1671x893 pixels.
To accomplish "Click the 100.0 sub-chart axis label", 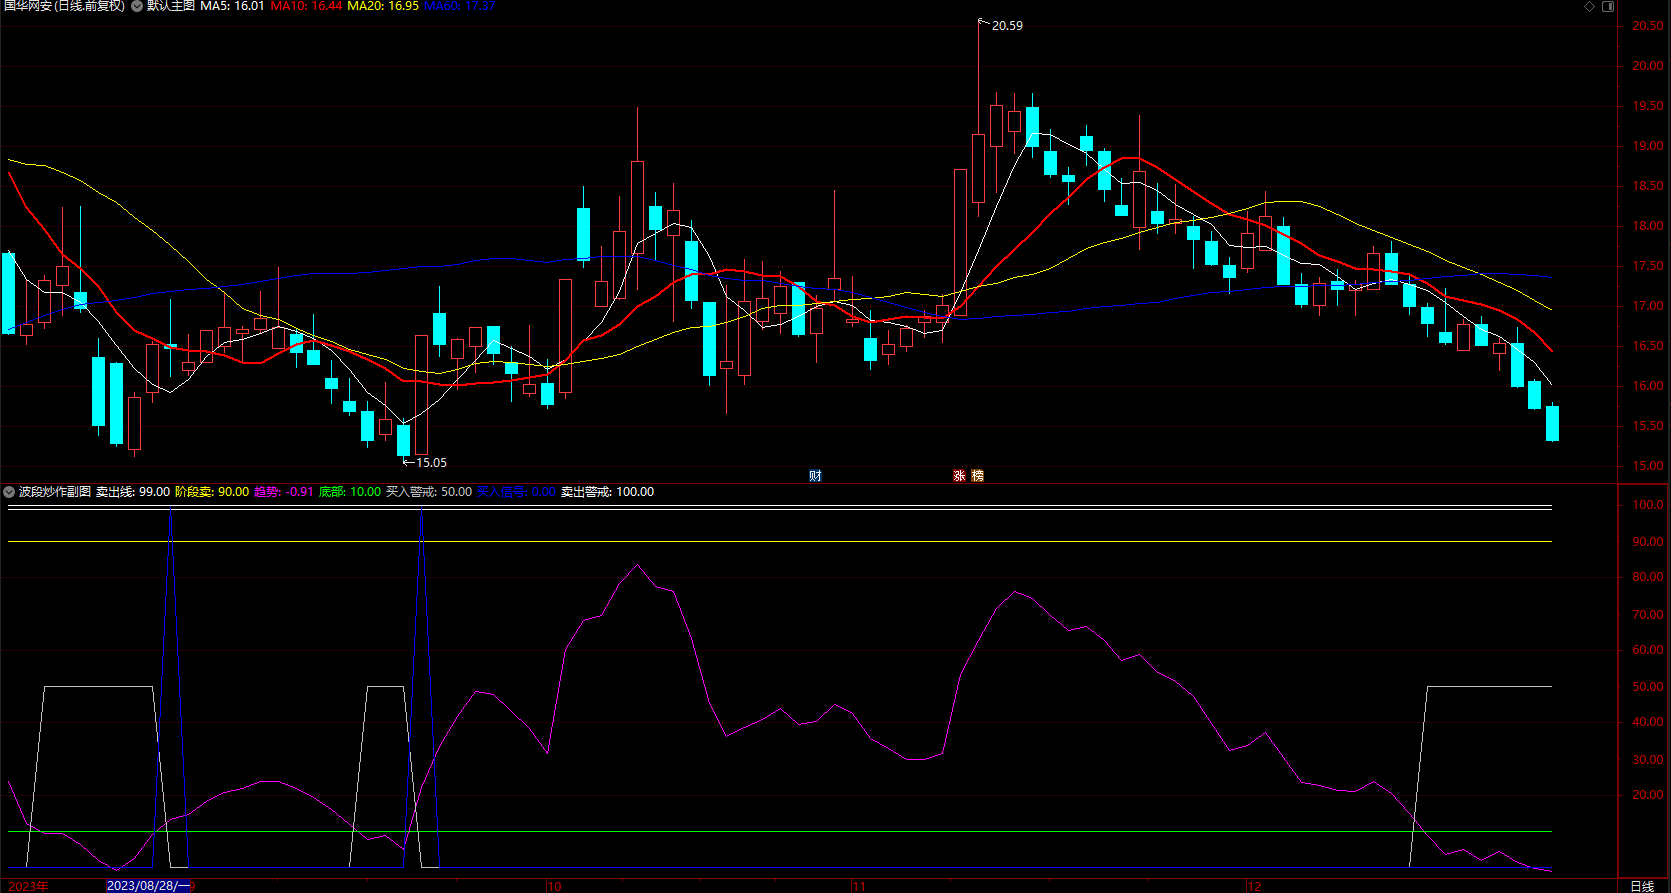I will (x=1648, y=505).
